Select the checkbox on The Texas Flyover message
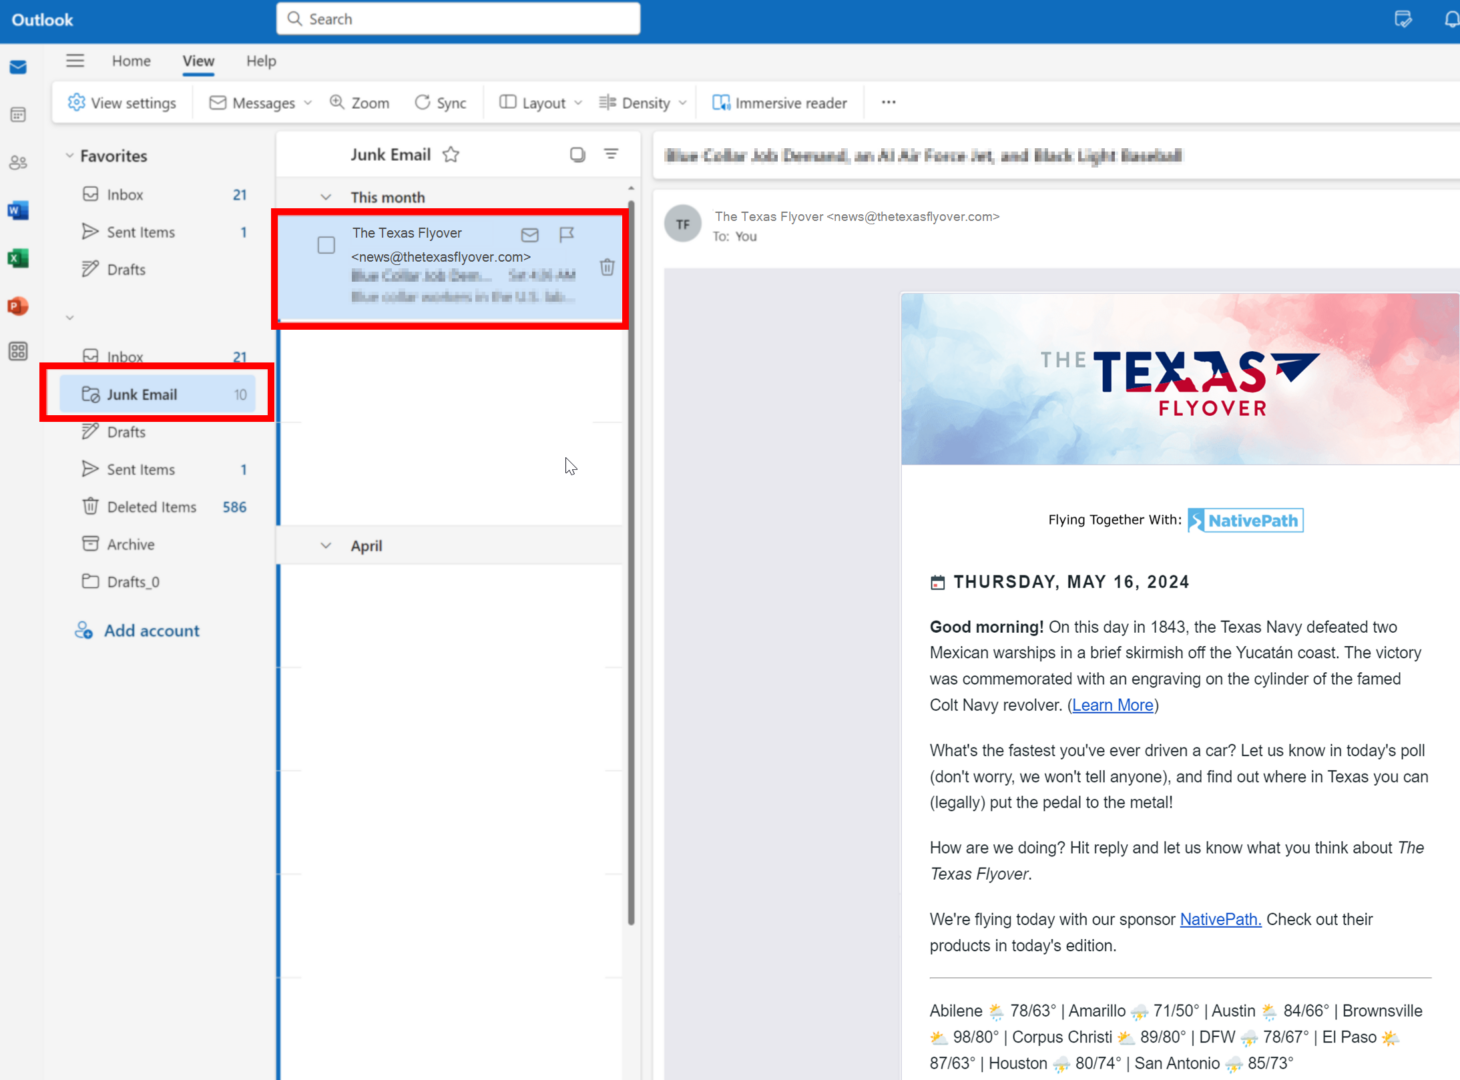Viewport: 1460px width, 1080px height. 326,245
